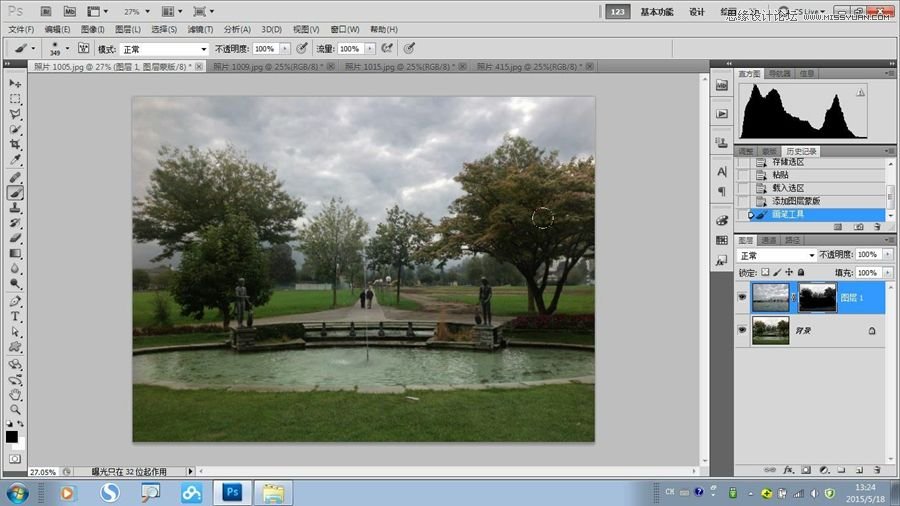Viewport: 900px width, 506px height.
Task: Toggle Quick Mask mode
Action: [x=15, y=459]
